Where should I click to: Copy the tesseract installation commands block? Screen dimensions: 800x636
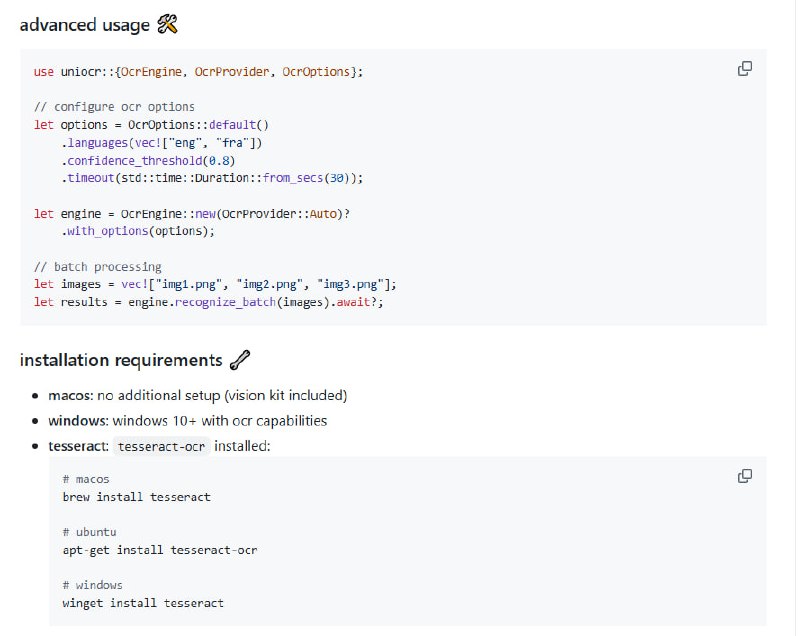pyautogui.click(x=744, y=477)
